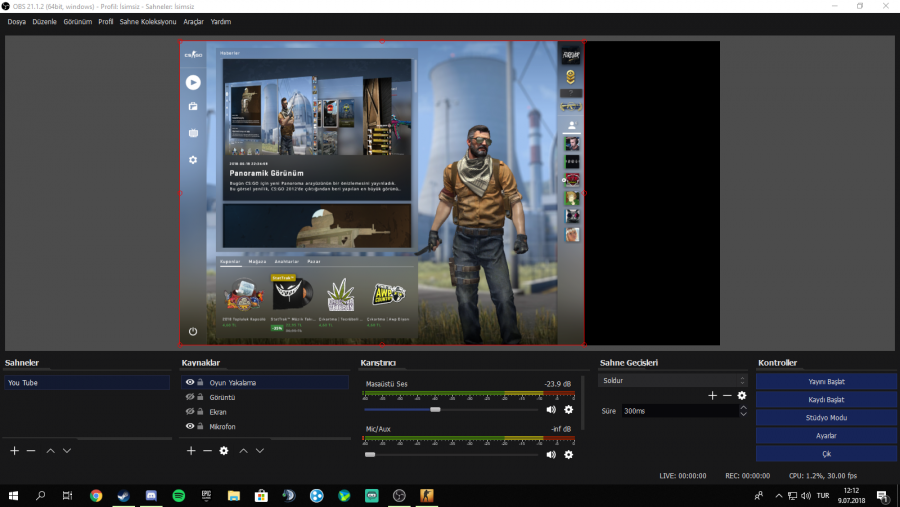Hide the Mikrofon source
This screenshot has height=507, width=900.
(189, 426)
